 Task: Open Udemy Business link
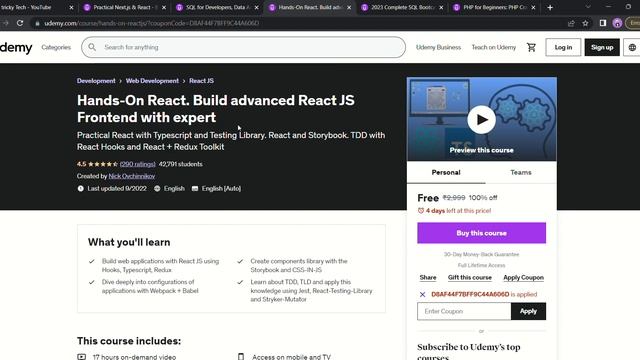click(438, 47)
